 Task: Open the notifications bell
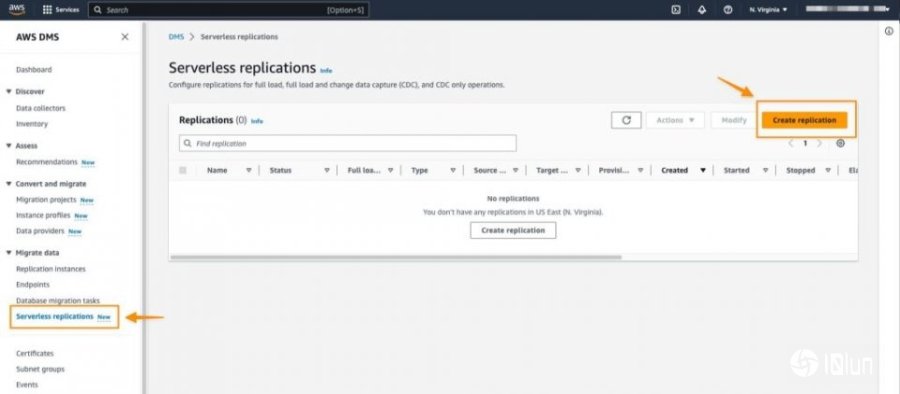(x=702, y=10)
